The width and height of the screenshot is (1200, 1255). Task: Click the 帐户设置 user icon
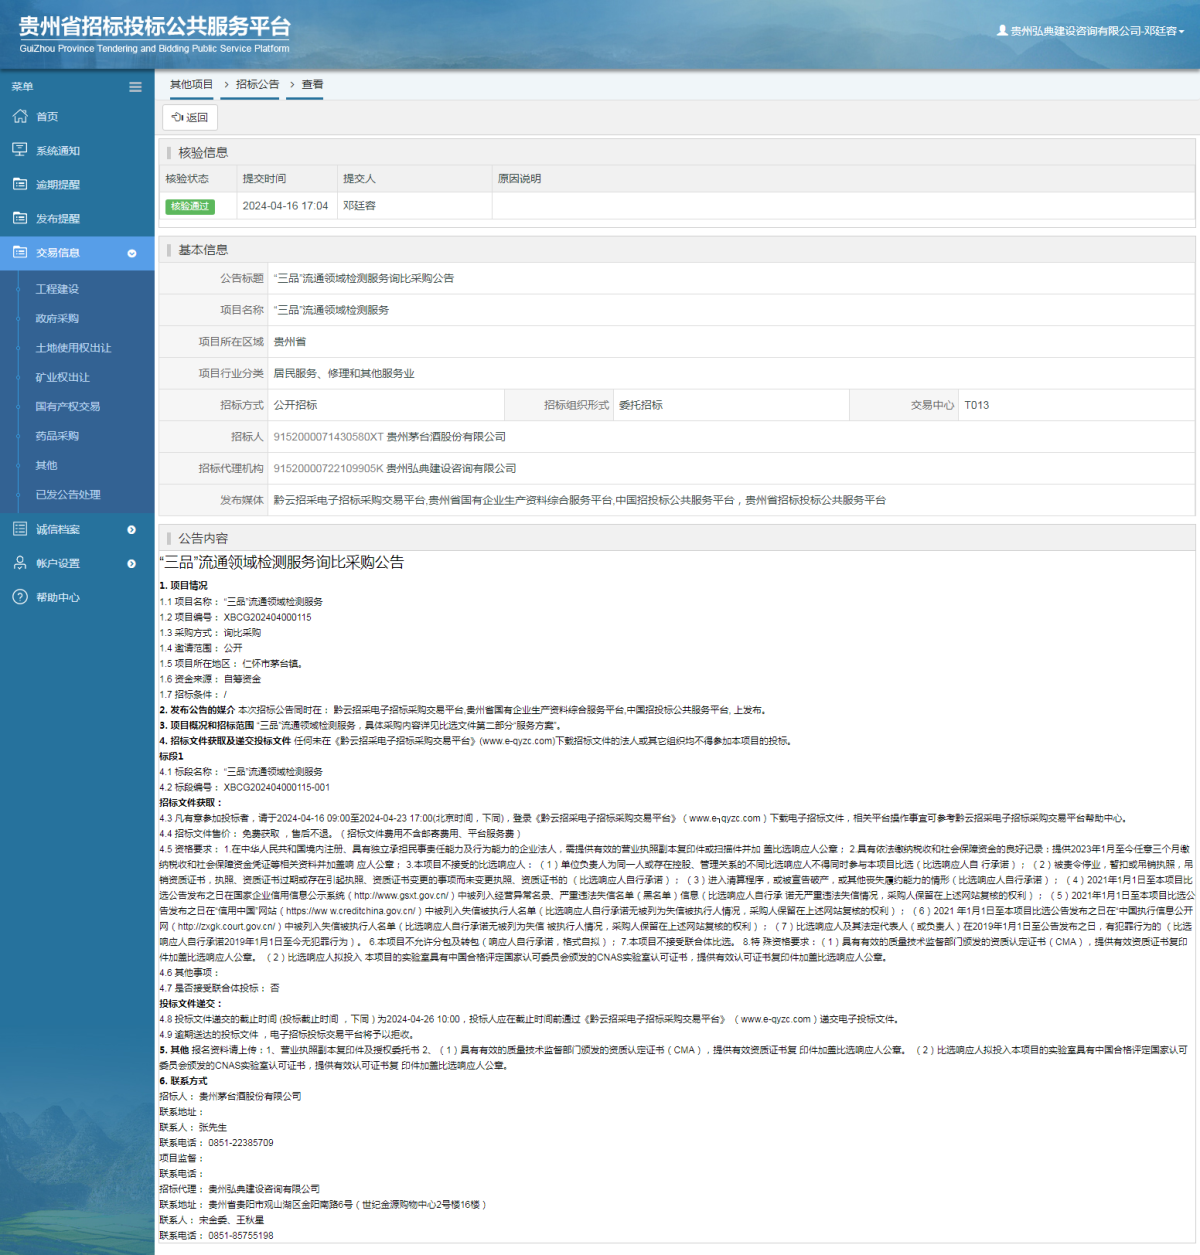[x=20, y=563]
